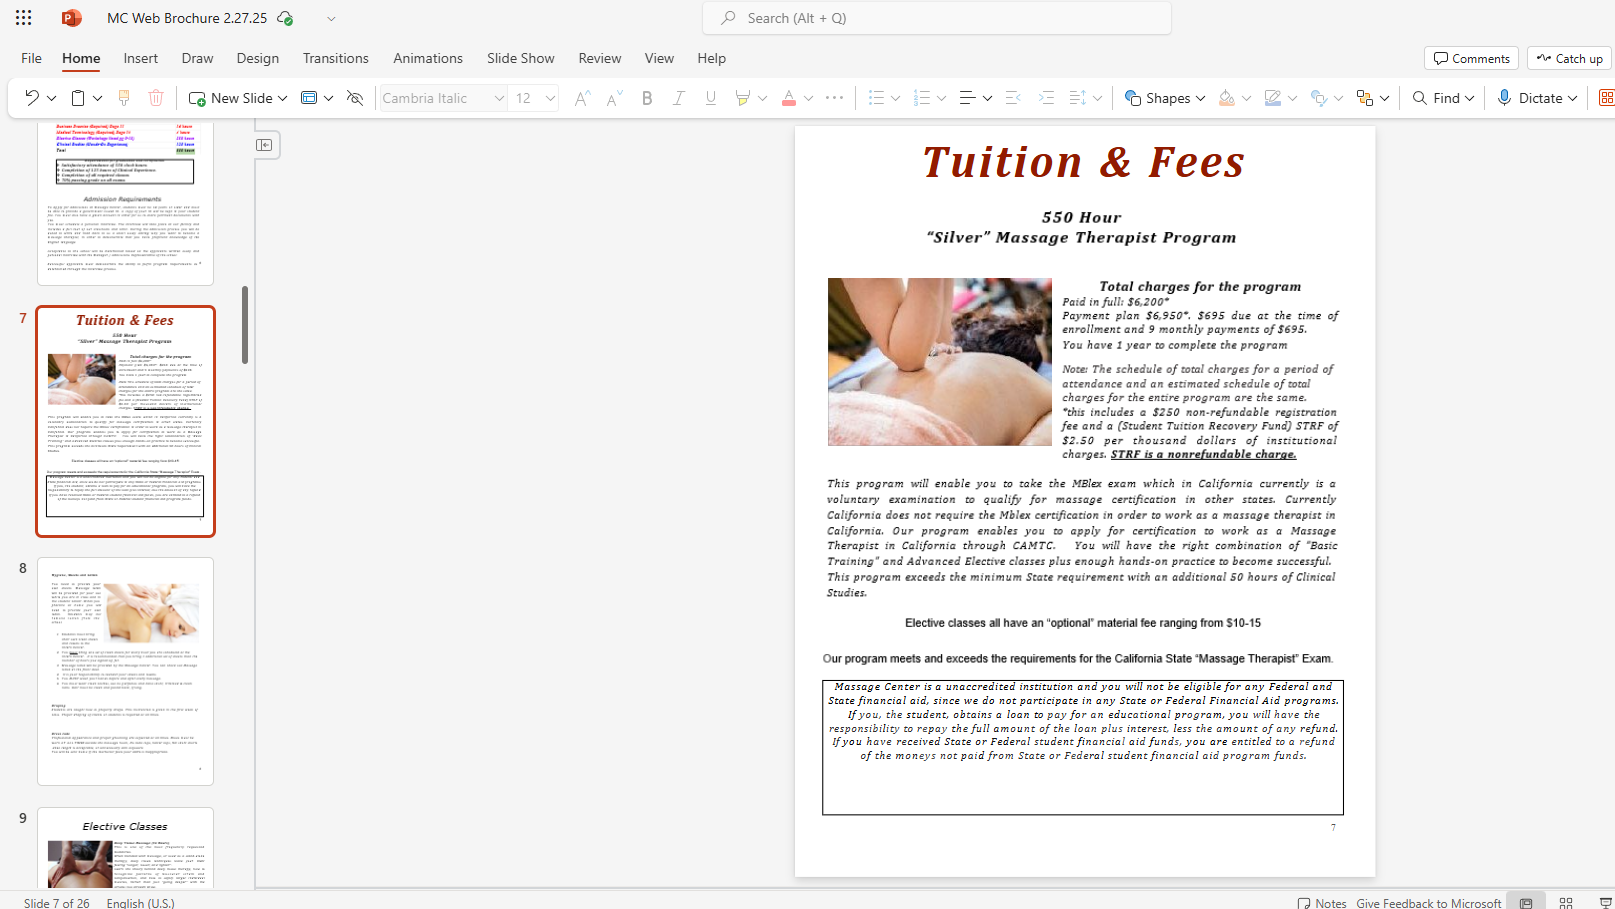Click the Undo arrow icon
1615x909 pixels.
pyautogui.click(x=31, y=98)
